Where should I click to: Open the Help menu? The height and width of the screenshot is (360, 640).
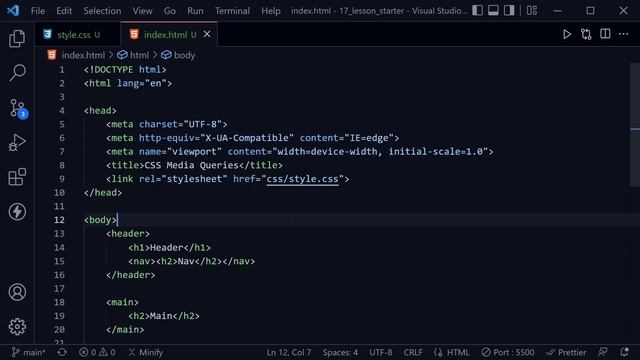271,11
